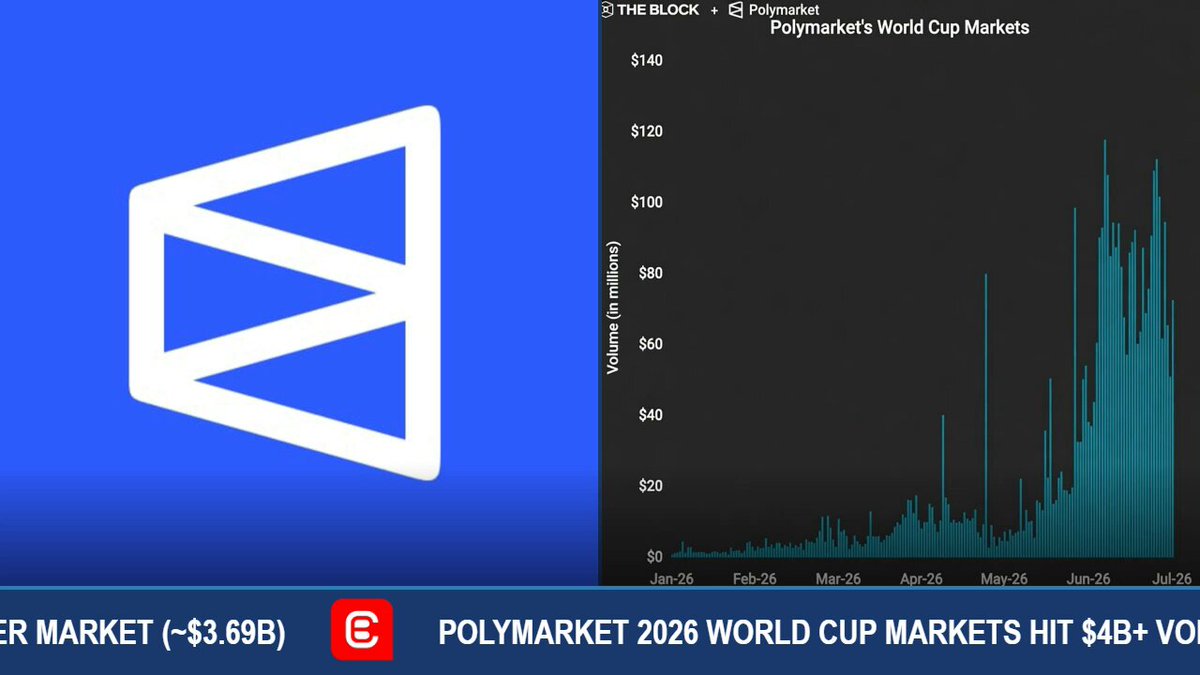The height and width of the screenshot is (675, 1200).
Task: Click the $0 y-axis label
Action: tap(654, 556)
